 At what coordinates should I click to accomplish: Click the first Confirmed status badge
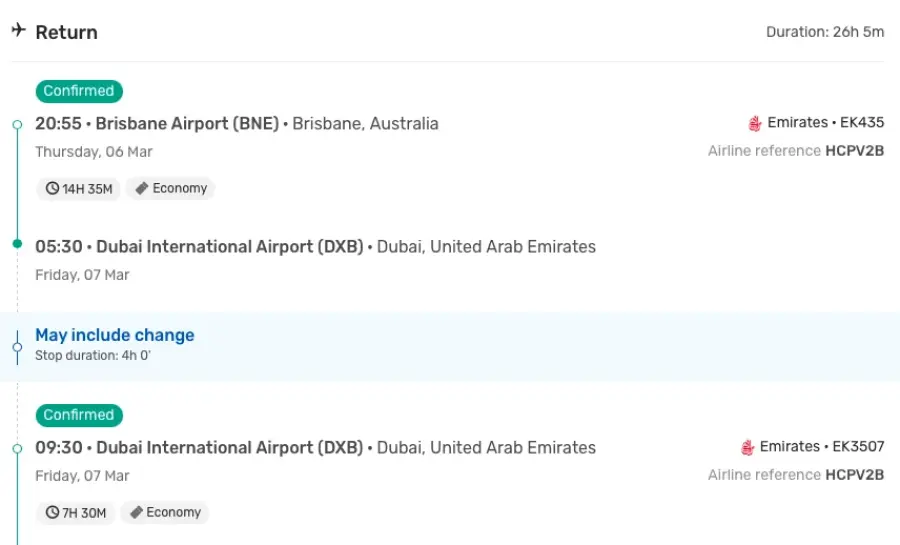[79, 91]
